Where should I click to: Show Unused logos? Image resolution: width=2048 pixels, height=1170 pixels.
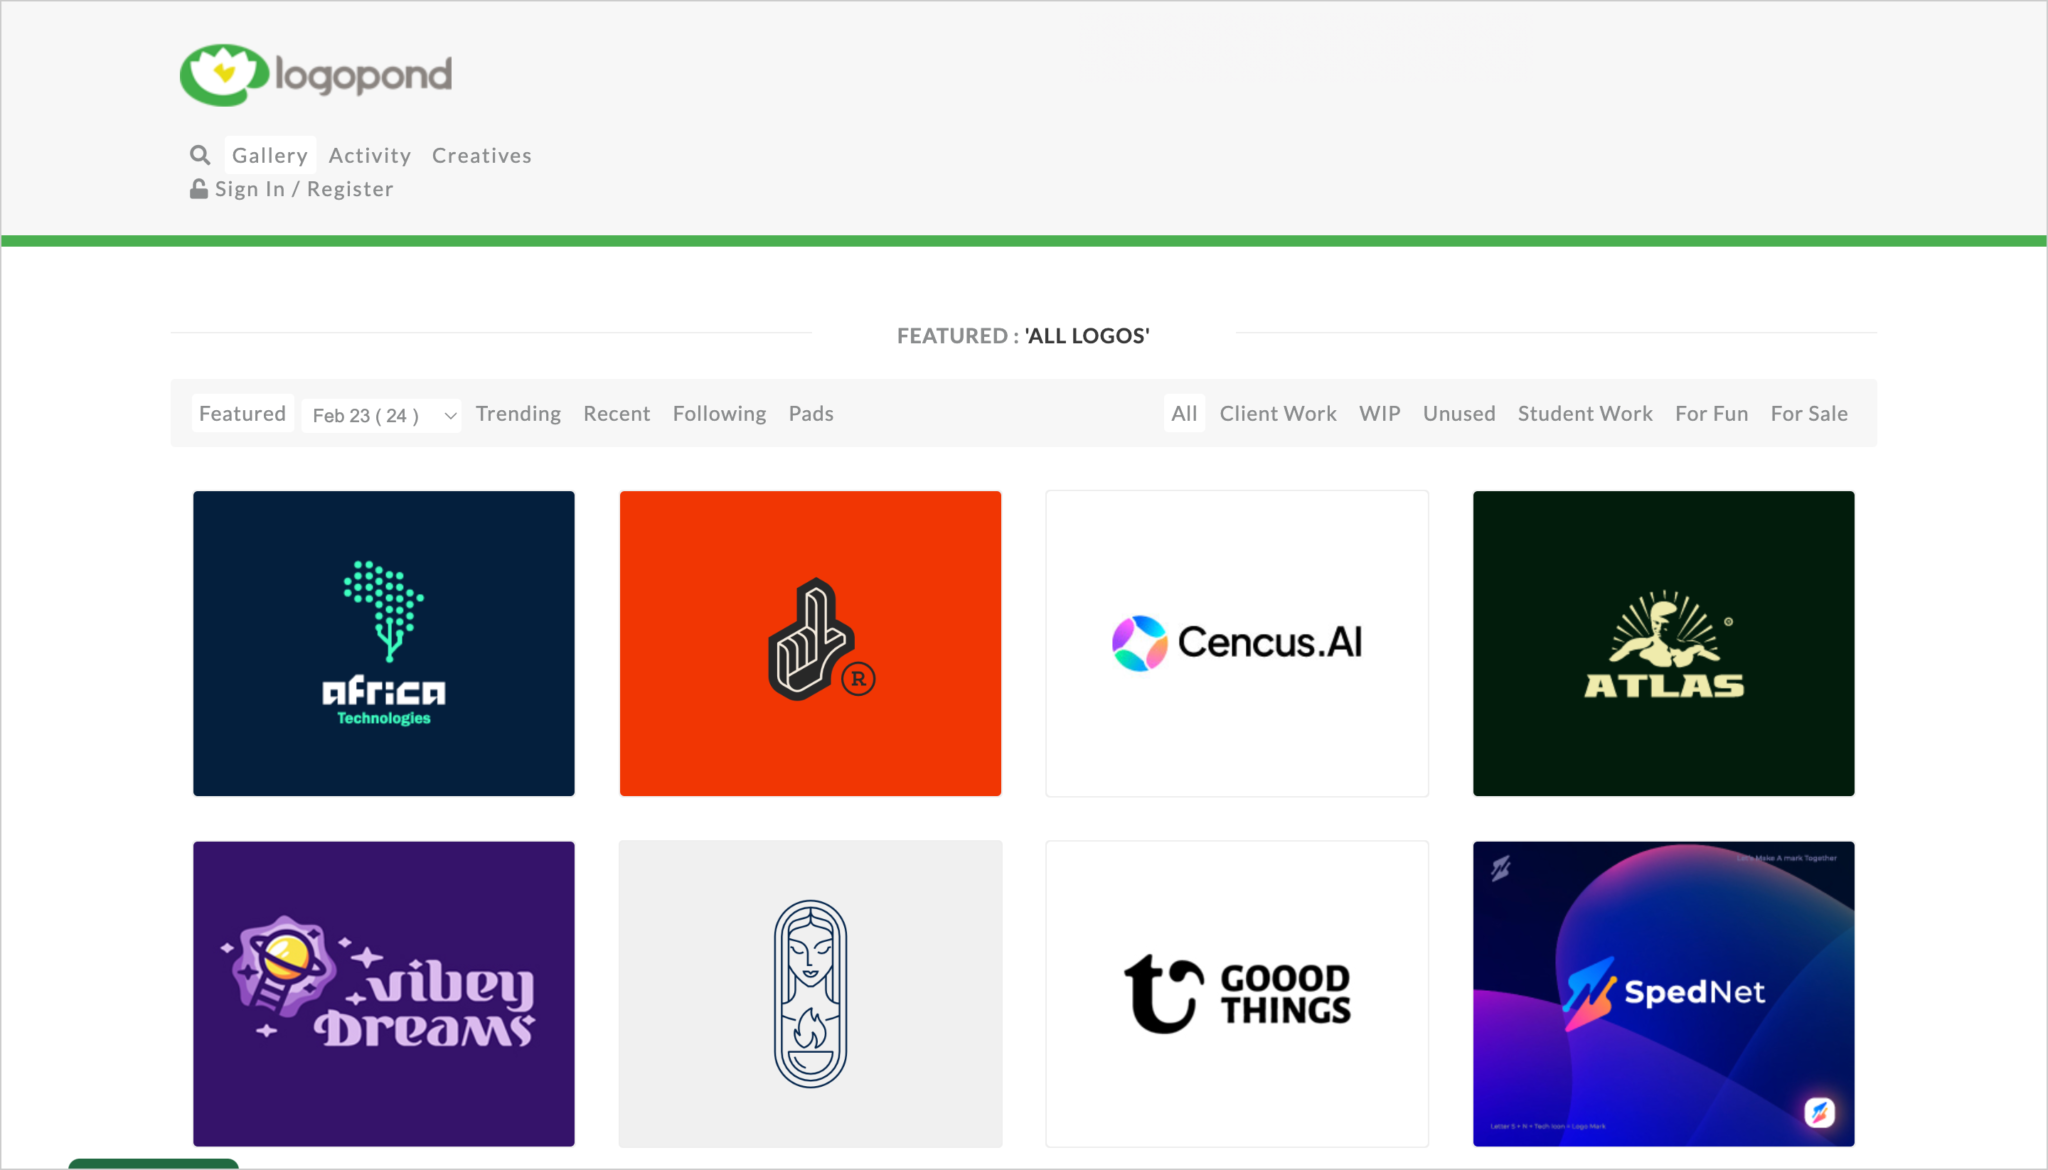tap(1458, 413)
